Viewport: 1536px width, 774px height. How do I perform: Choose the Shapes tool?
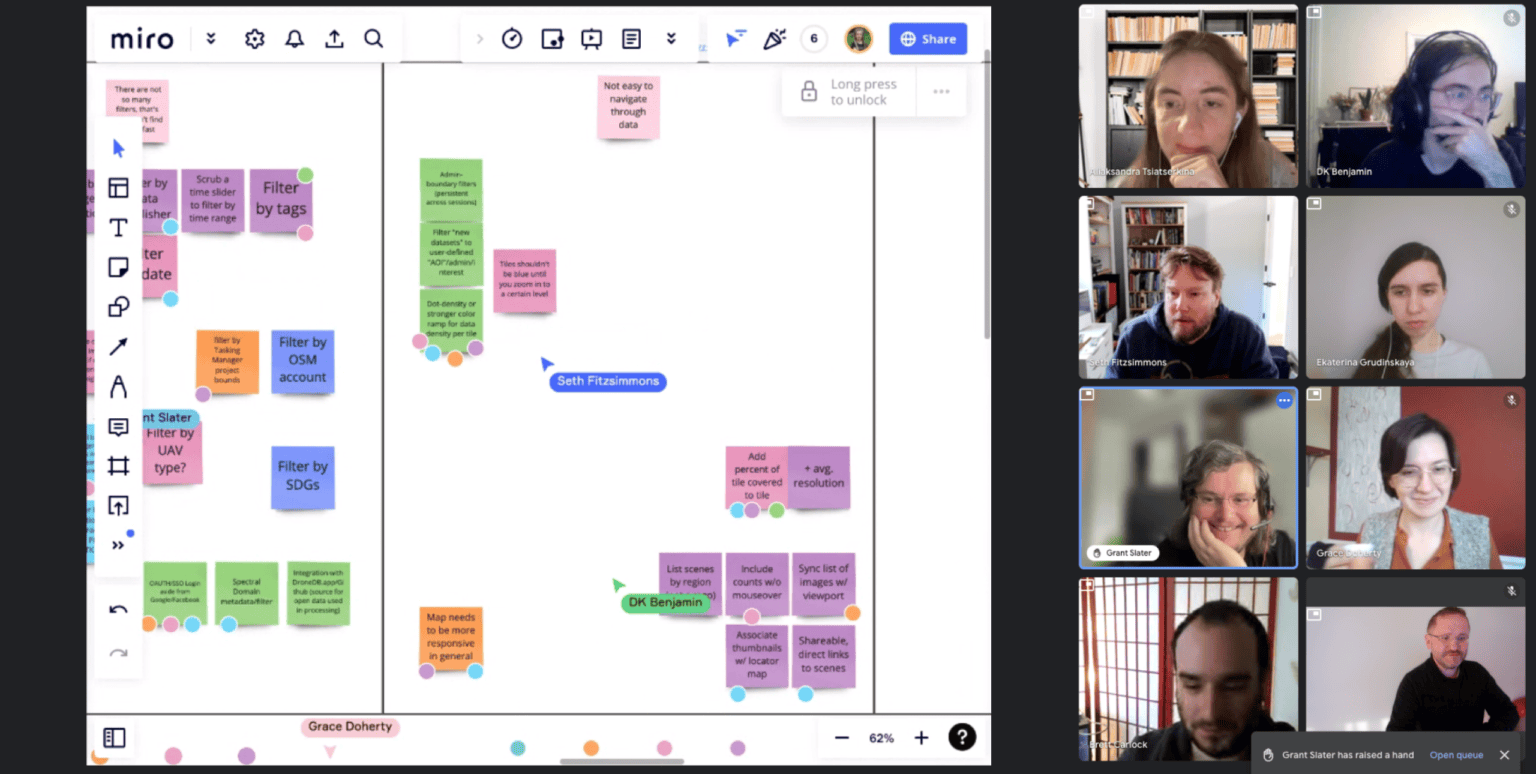tap(118, 307)
